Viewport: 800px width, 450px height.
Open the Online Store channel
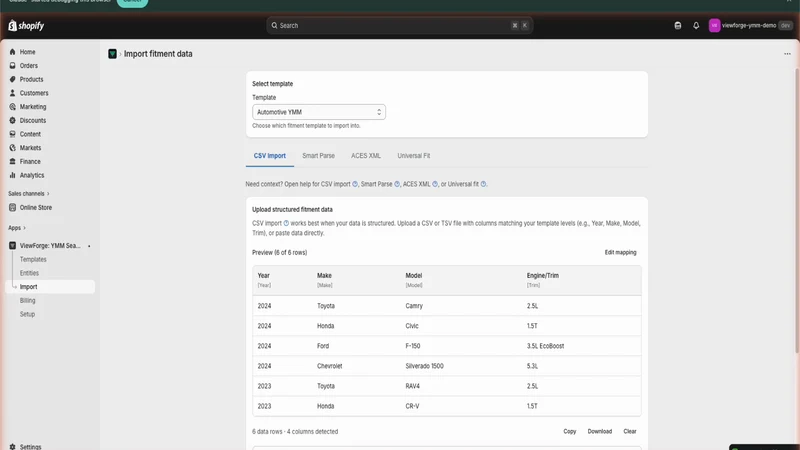pyautogui.click(x=36, y=208)
